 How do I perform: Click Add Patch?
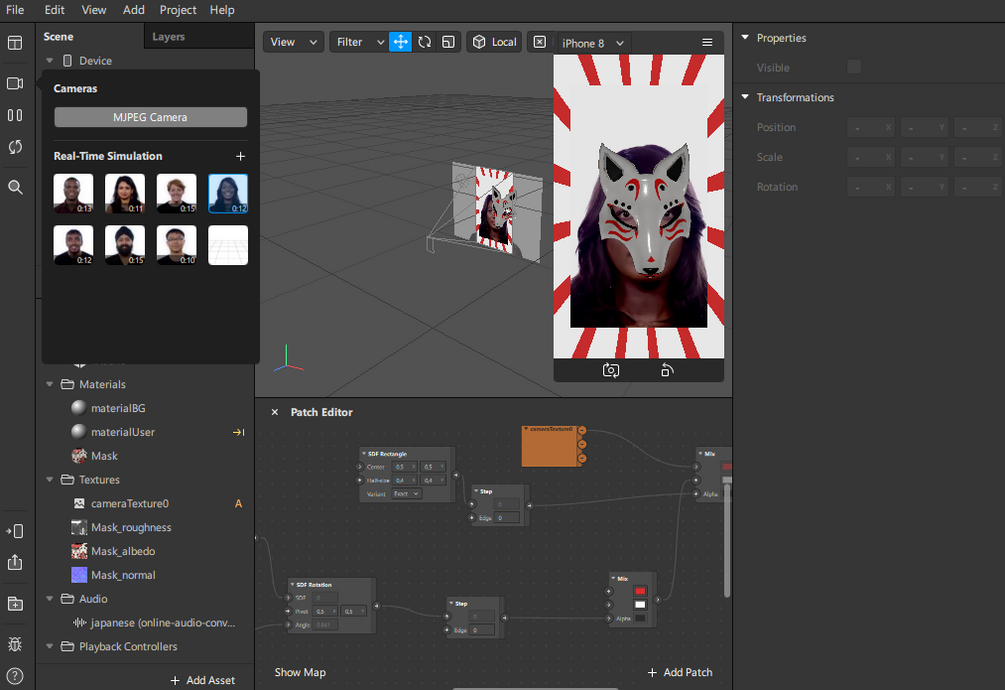coord(680,672)
